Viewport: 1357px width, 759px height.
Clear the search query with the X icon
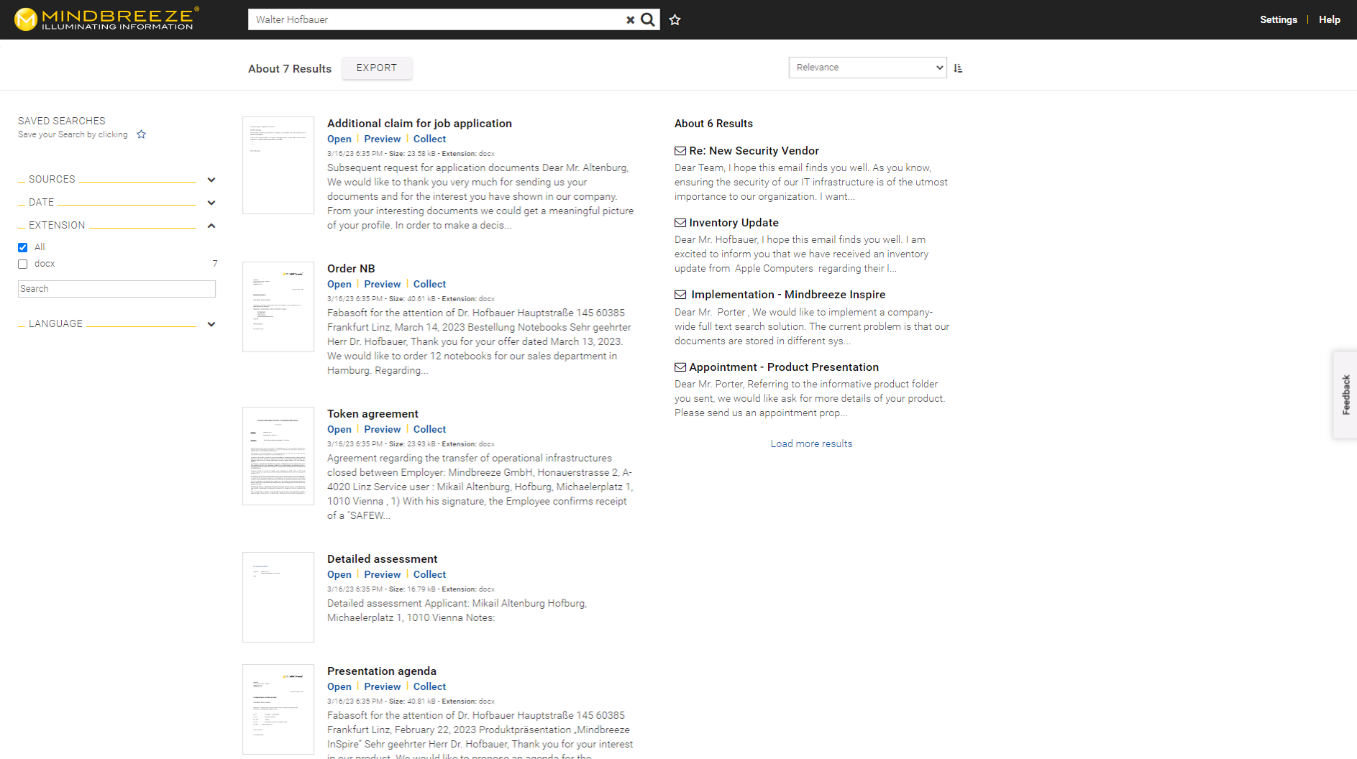pyautogui.click(x=630, y=20)
